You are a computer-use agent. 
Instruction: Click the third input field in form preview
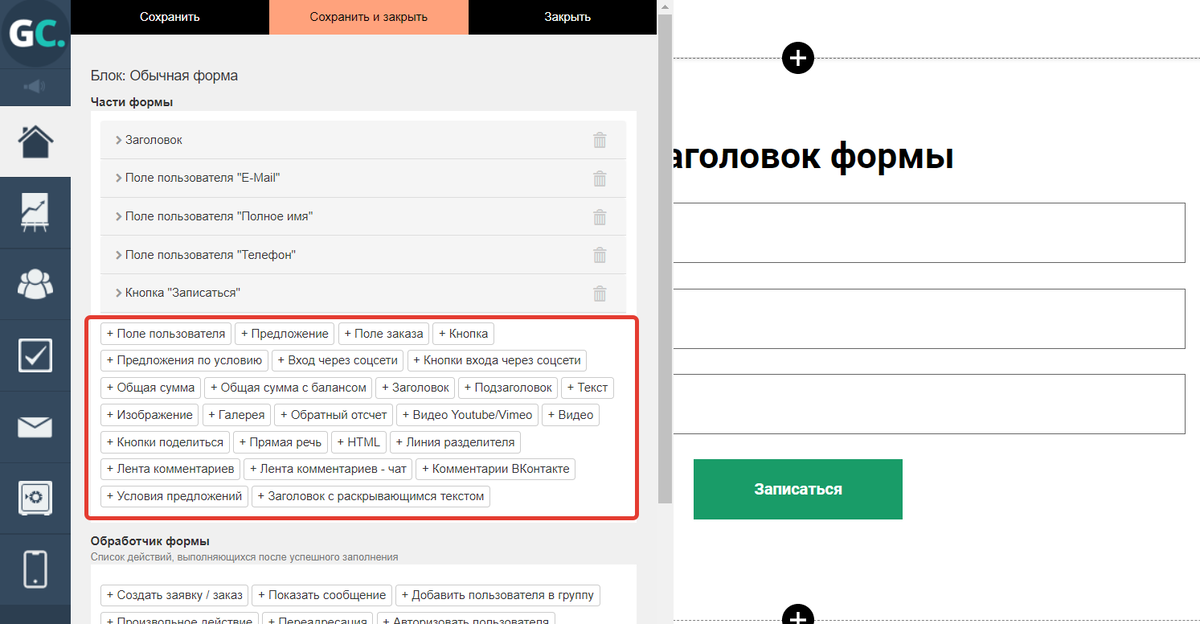(x=928, y=404)
